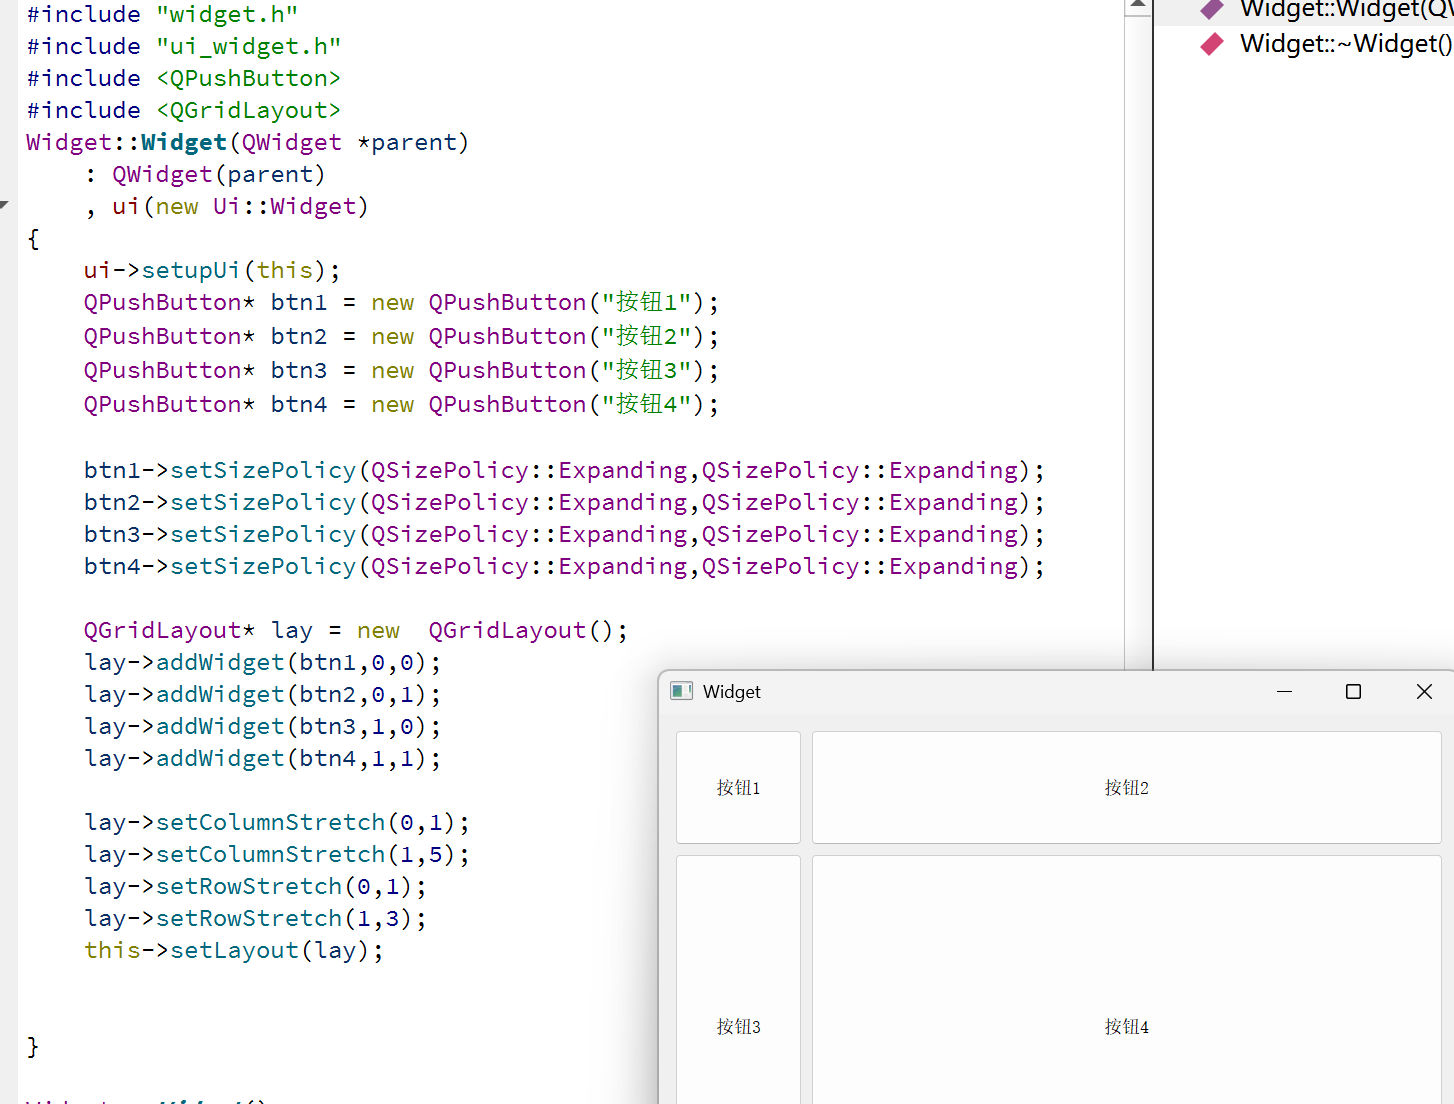The height and width of the screenshot is (1104, 1454).
Task: Click the 按钮1 button in Widget window
Action: coord(738,787)
